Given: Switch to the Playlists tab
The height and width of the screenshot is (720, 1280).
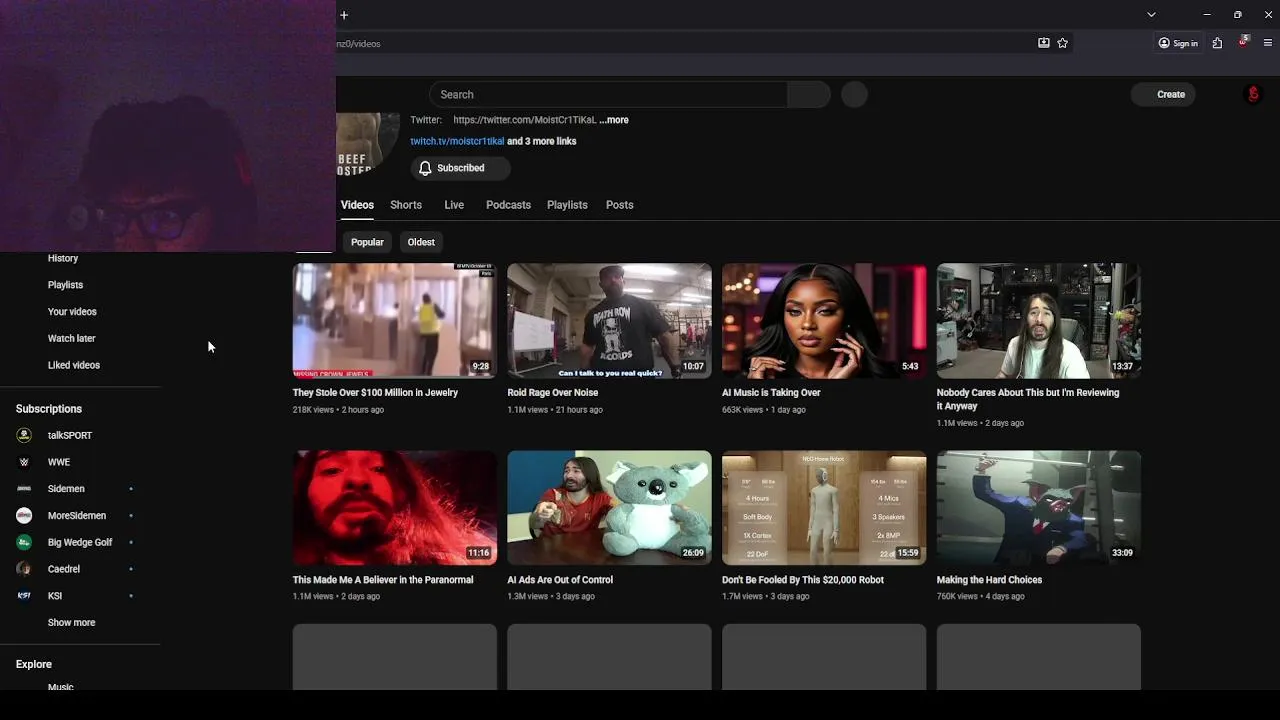Looking at the screenshot, I should coord(567,205).
